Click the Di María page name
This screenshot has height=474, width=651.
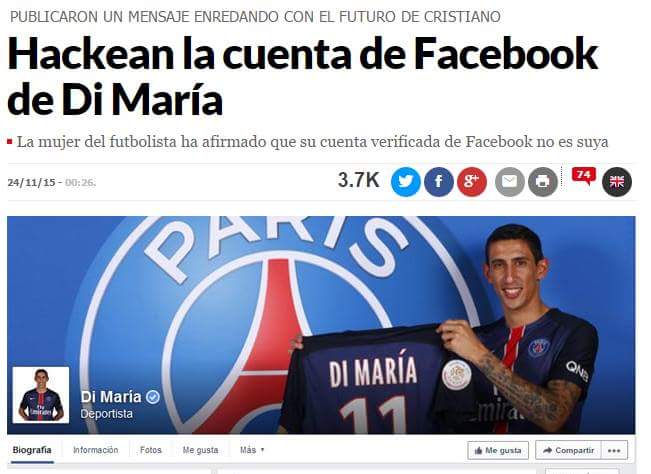pyautogui.click(x=111, y=397)
